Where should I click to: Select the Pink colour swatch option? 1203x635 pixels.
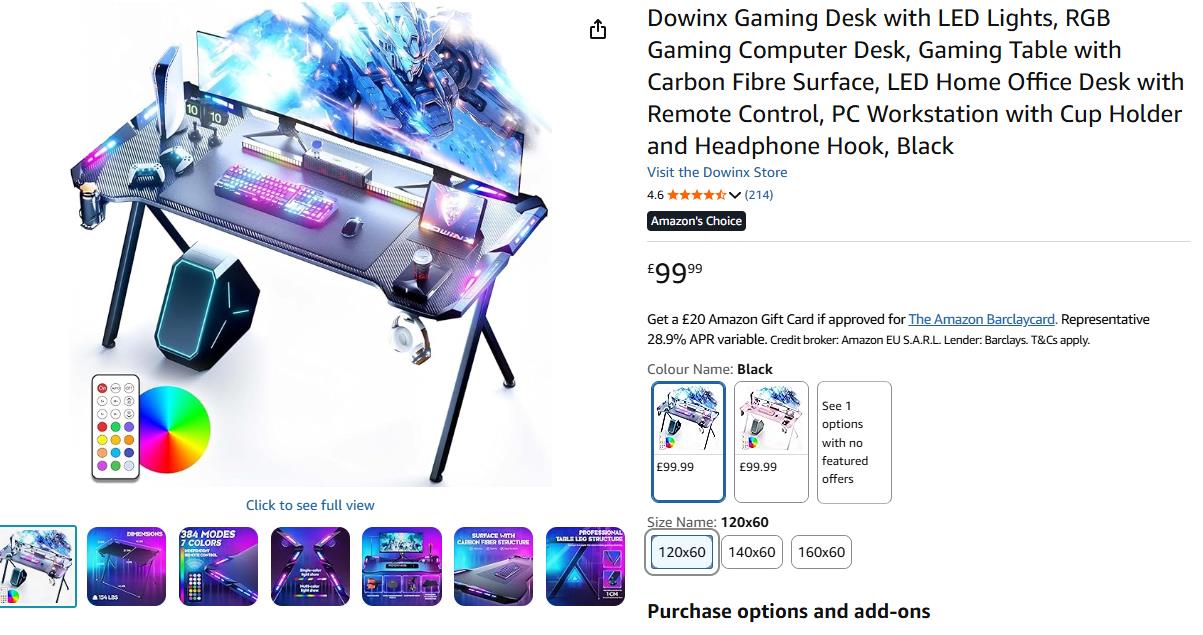(x=771, y=441)
